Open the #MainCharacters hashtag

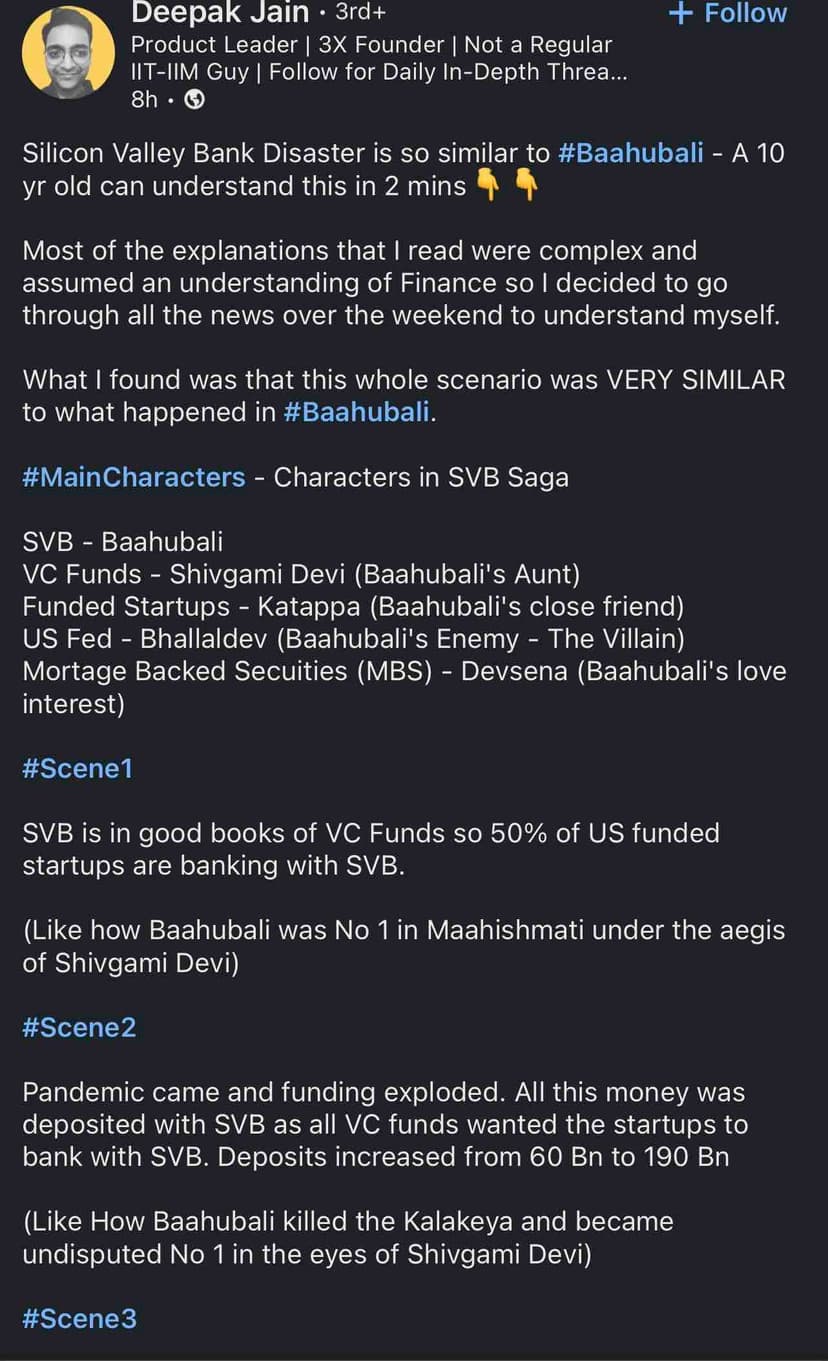pyautogui.click(x=133, y=477)
